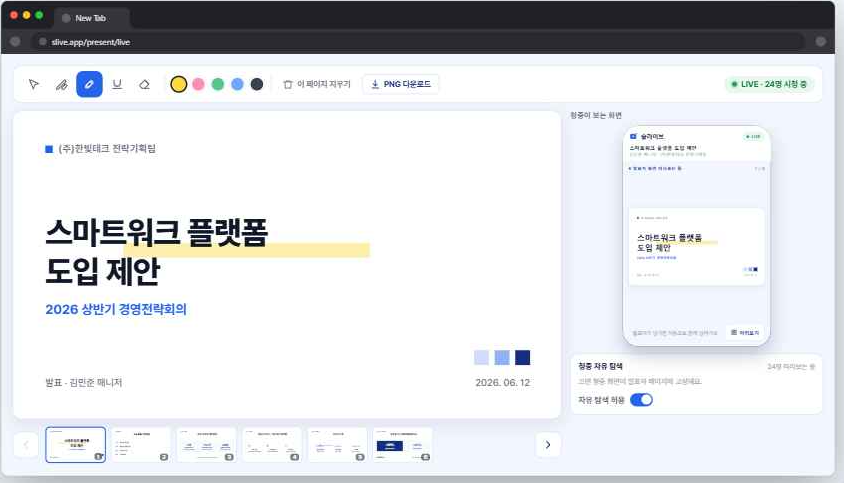
Task: Pick the green ink color
Action: coord(217,85)
